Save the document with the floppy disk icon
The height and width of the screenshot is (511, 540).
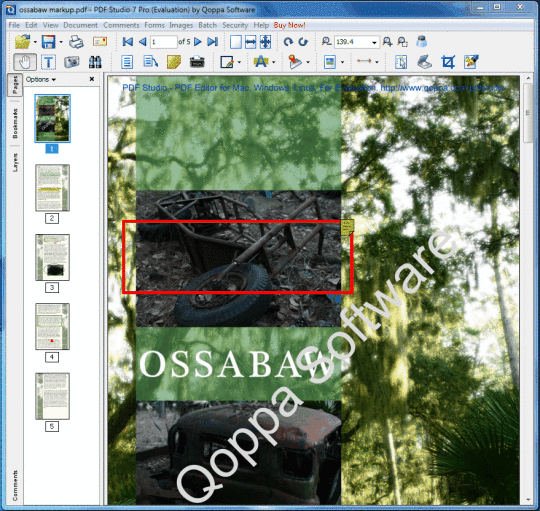click(x=49, y=42)
